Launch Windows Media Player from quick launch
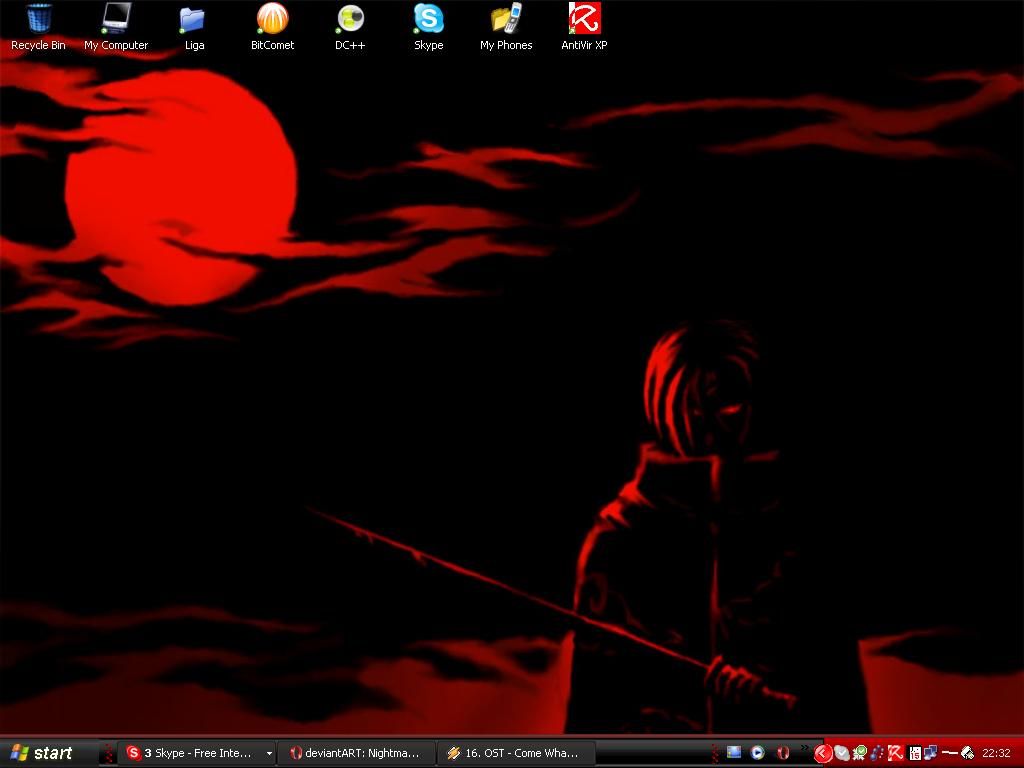Image resolution: width=1024 pixels, height=768 pixels. point(758,752)
